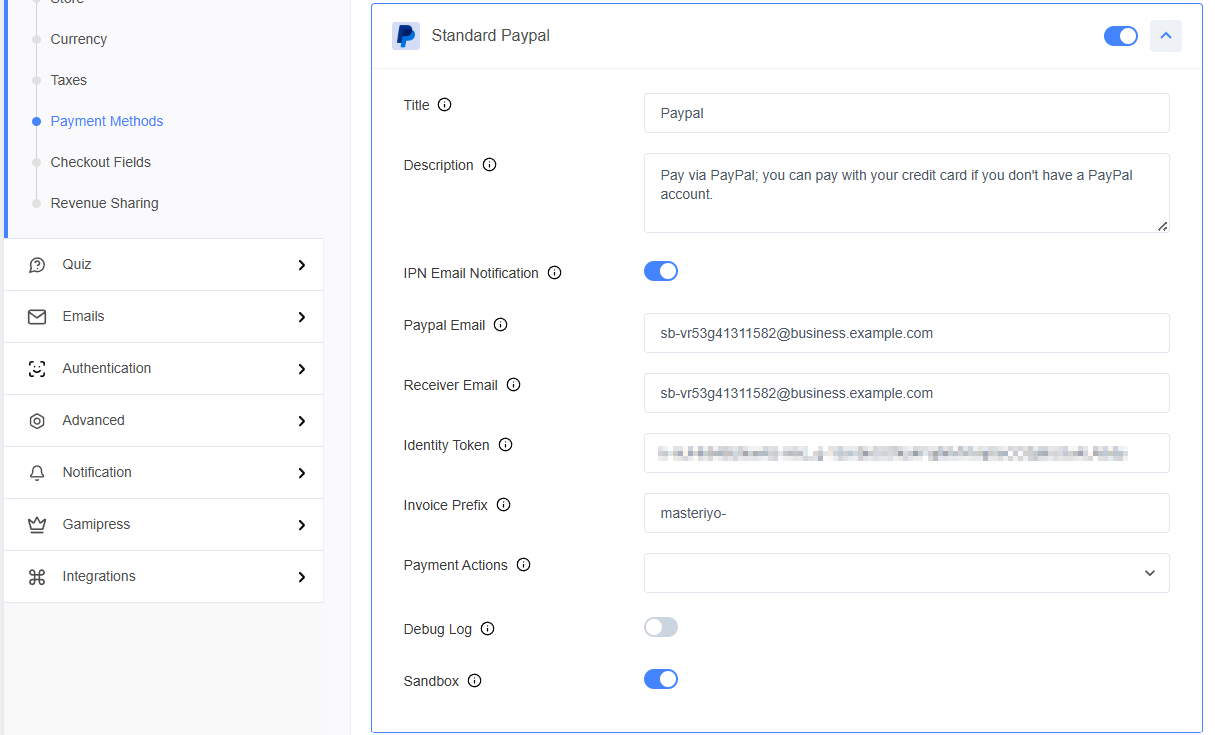Click the Advanced hexagon icon
Screen dimensions: 1215x735
(x=37, y=421)
